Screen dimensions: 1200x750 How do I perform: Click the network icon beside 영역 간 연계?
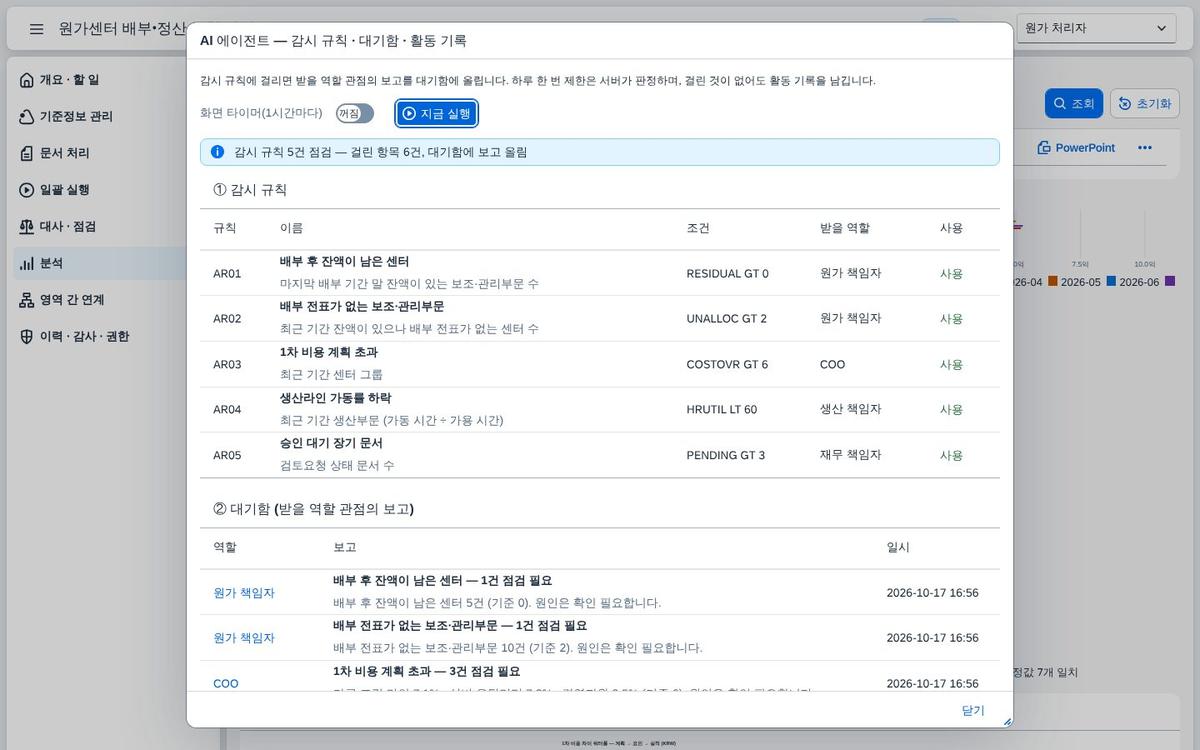click(27, 300)
